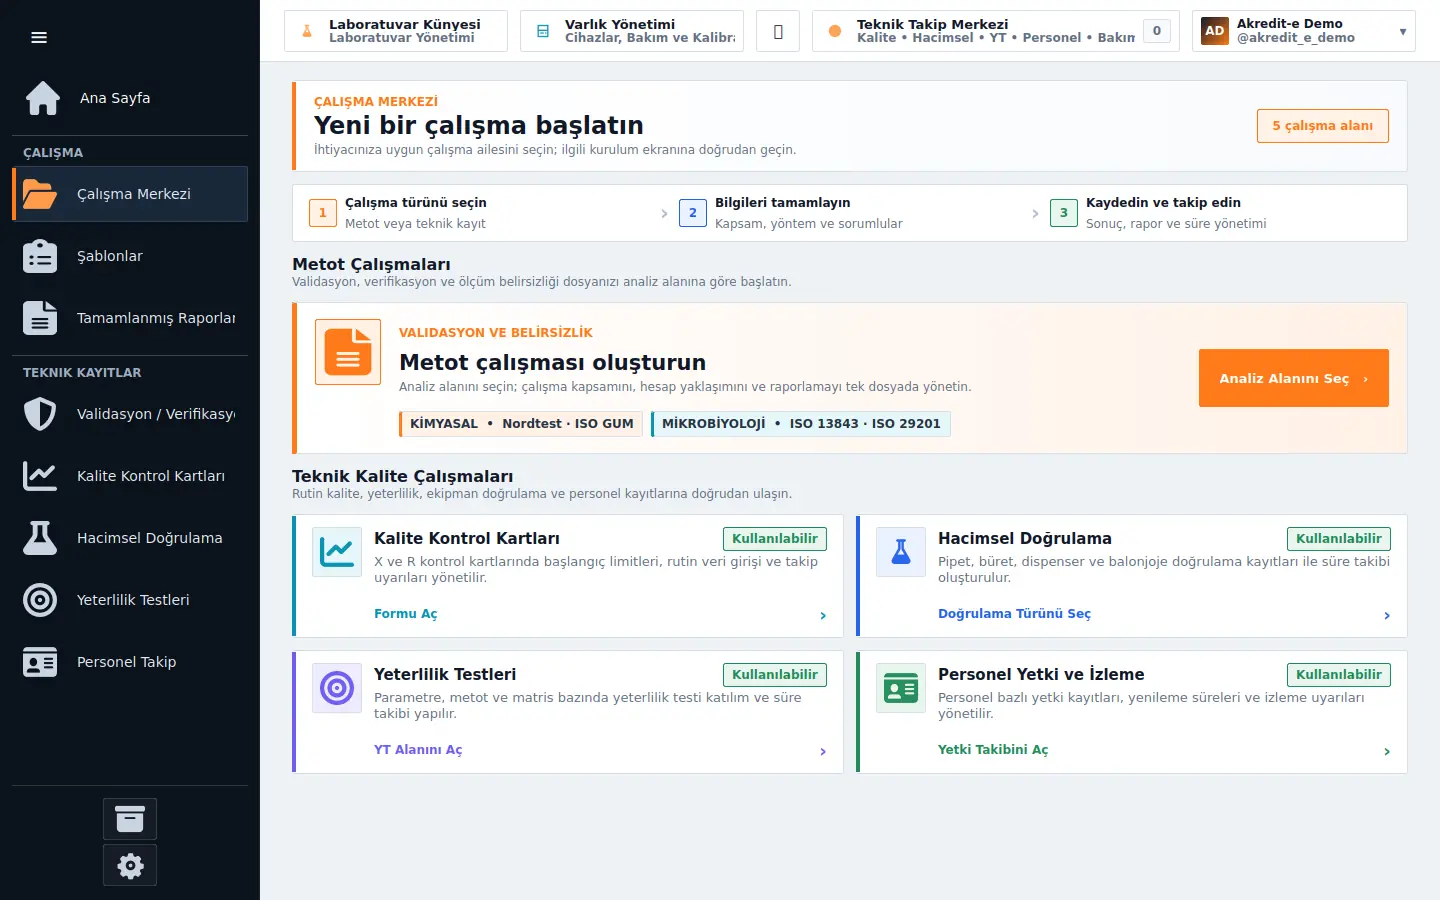Open Yeterlilik Testleri sidebar target icon

click(40, 600)
